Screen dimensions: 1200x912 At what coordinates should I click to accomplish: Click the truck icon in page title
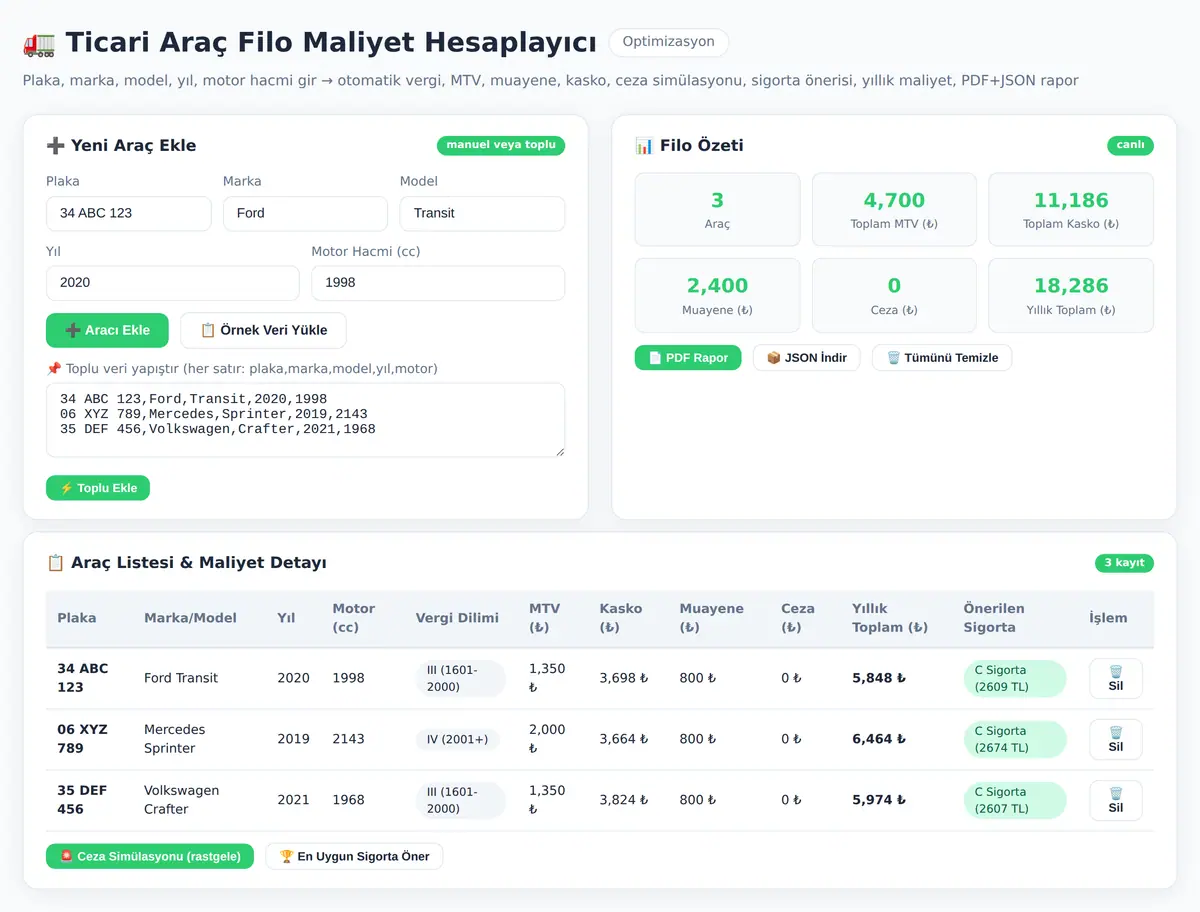coord(39,43)
